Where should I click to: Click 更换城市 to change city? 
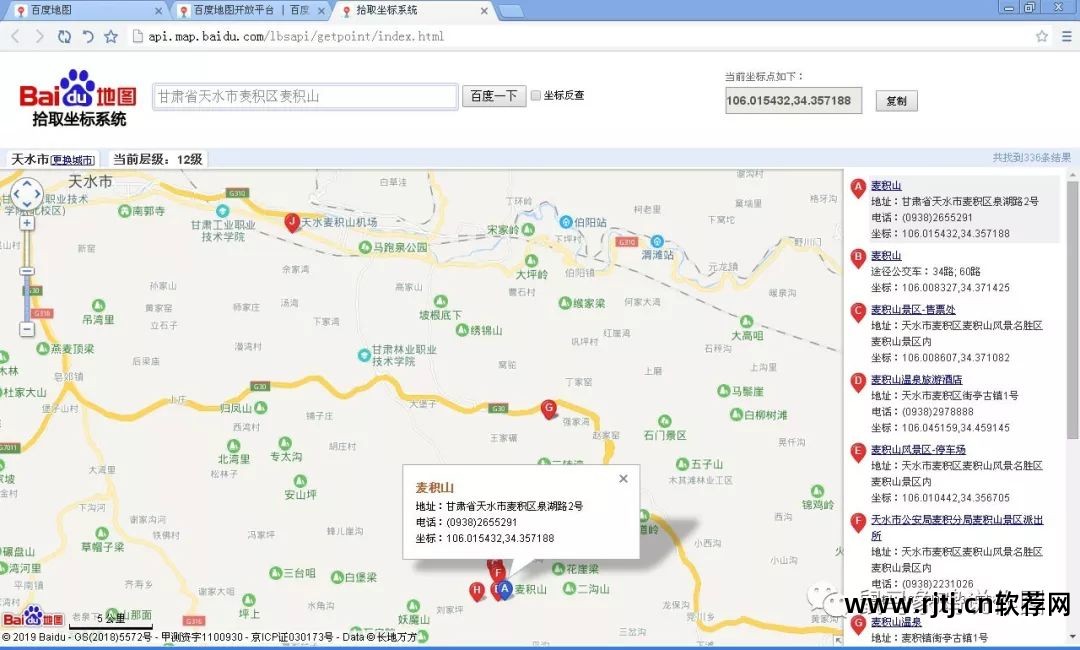click(x=73, y=160)
